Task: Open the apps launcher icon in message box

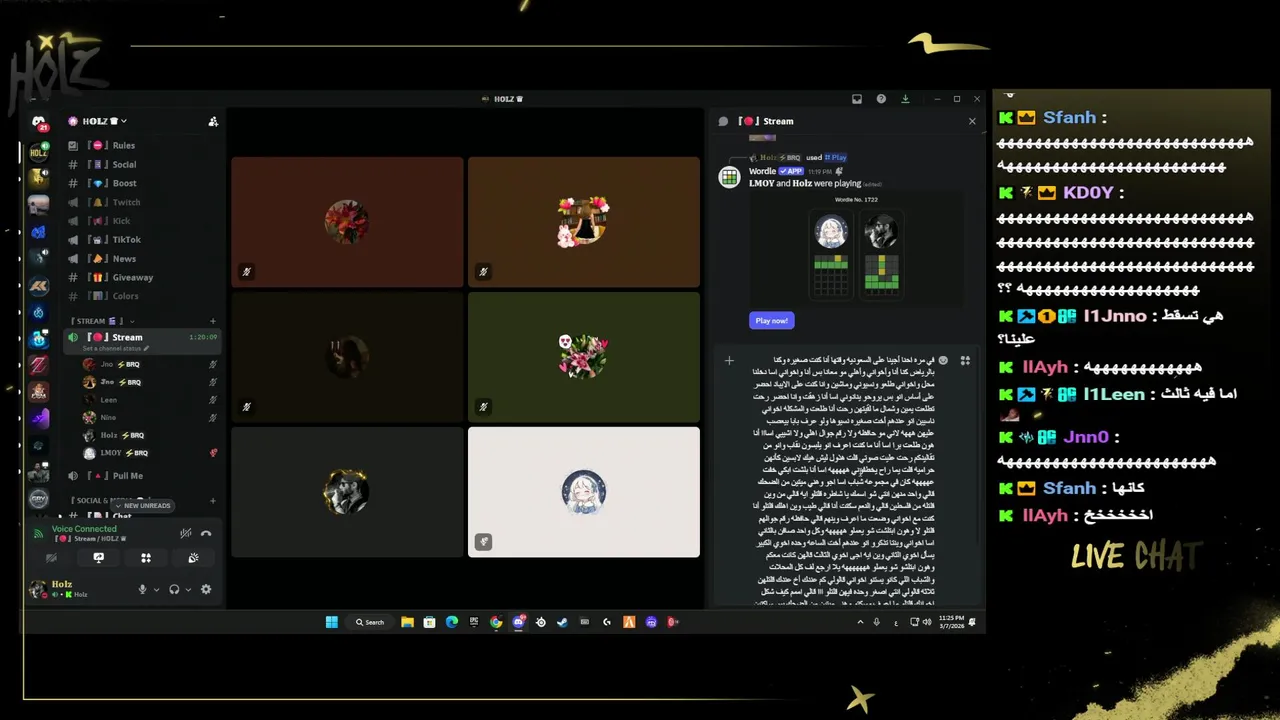Action: [x=965, y=360]
